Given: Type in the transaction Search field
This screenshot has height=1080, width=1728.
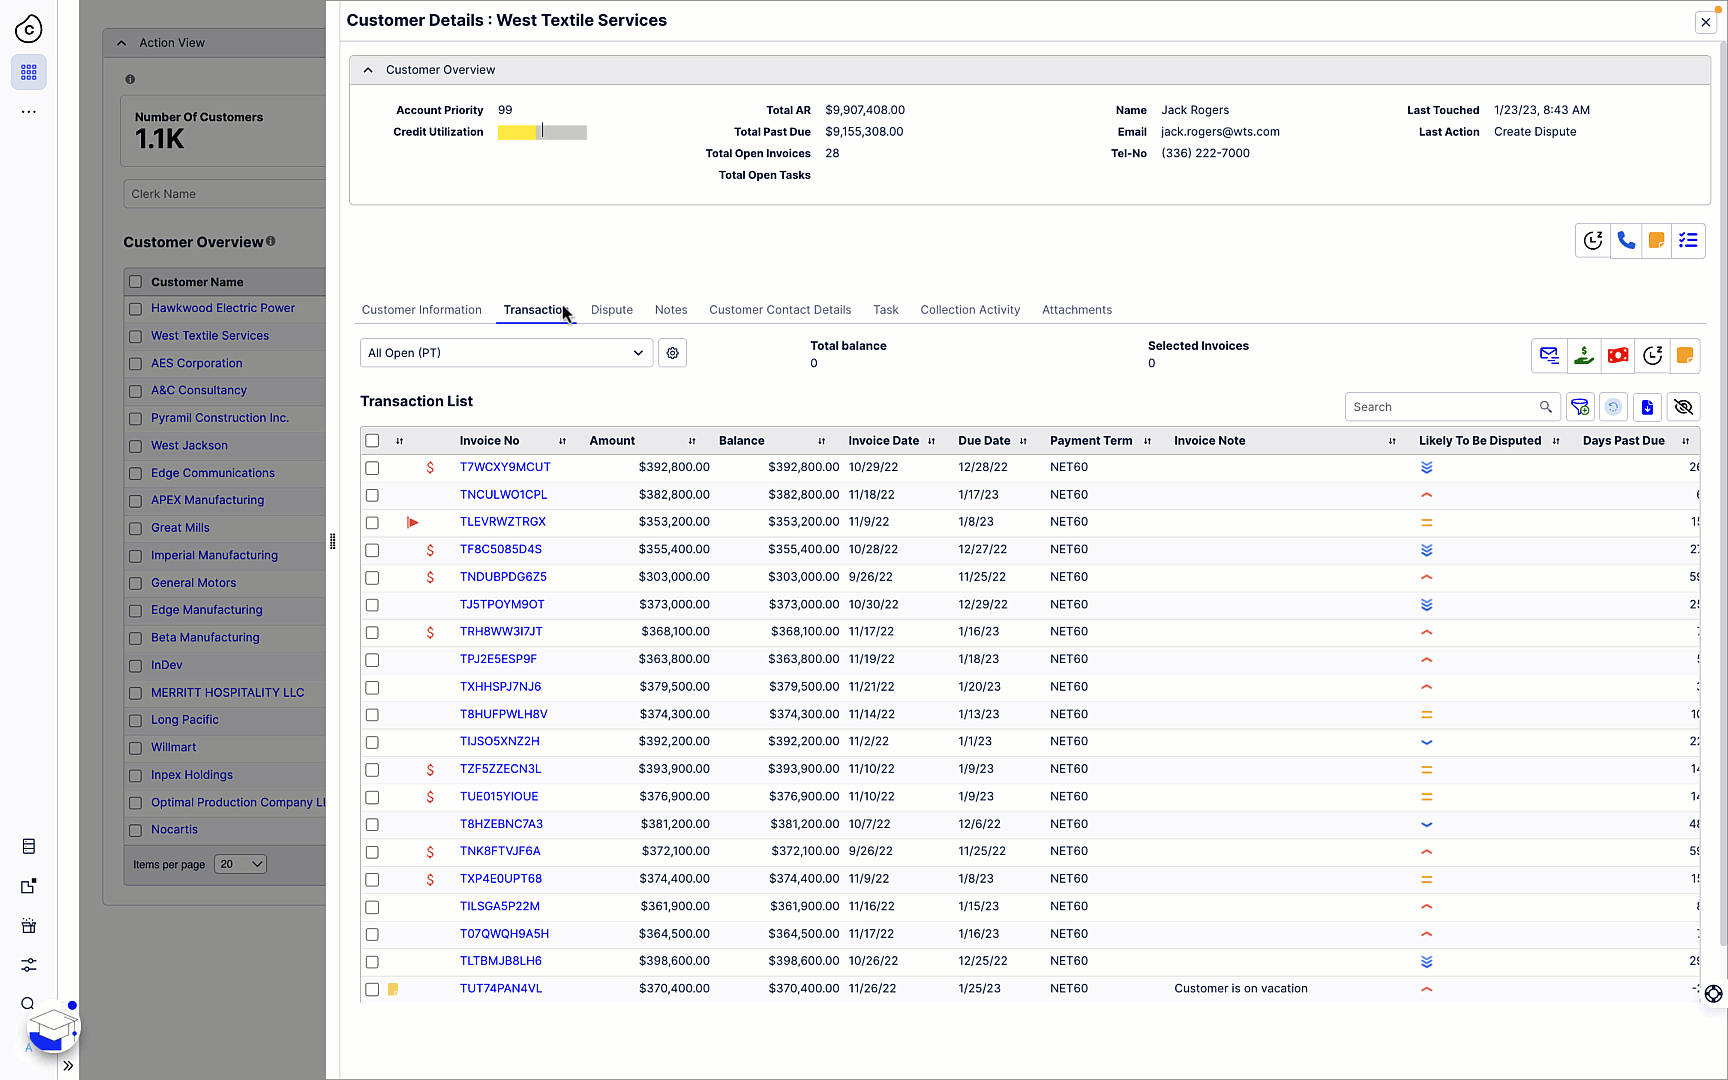Looking at the screenshot, I should 1443,407.
